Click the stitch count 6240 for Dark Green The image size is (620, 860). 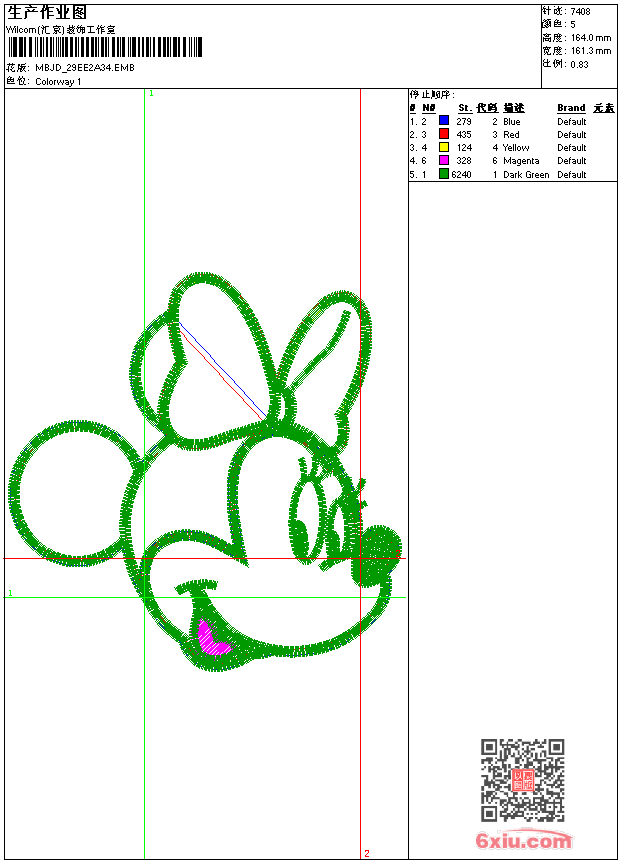pyautogui.click(x=461, y=174)
